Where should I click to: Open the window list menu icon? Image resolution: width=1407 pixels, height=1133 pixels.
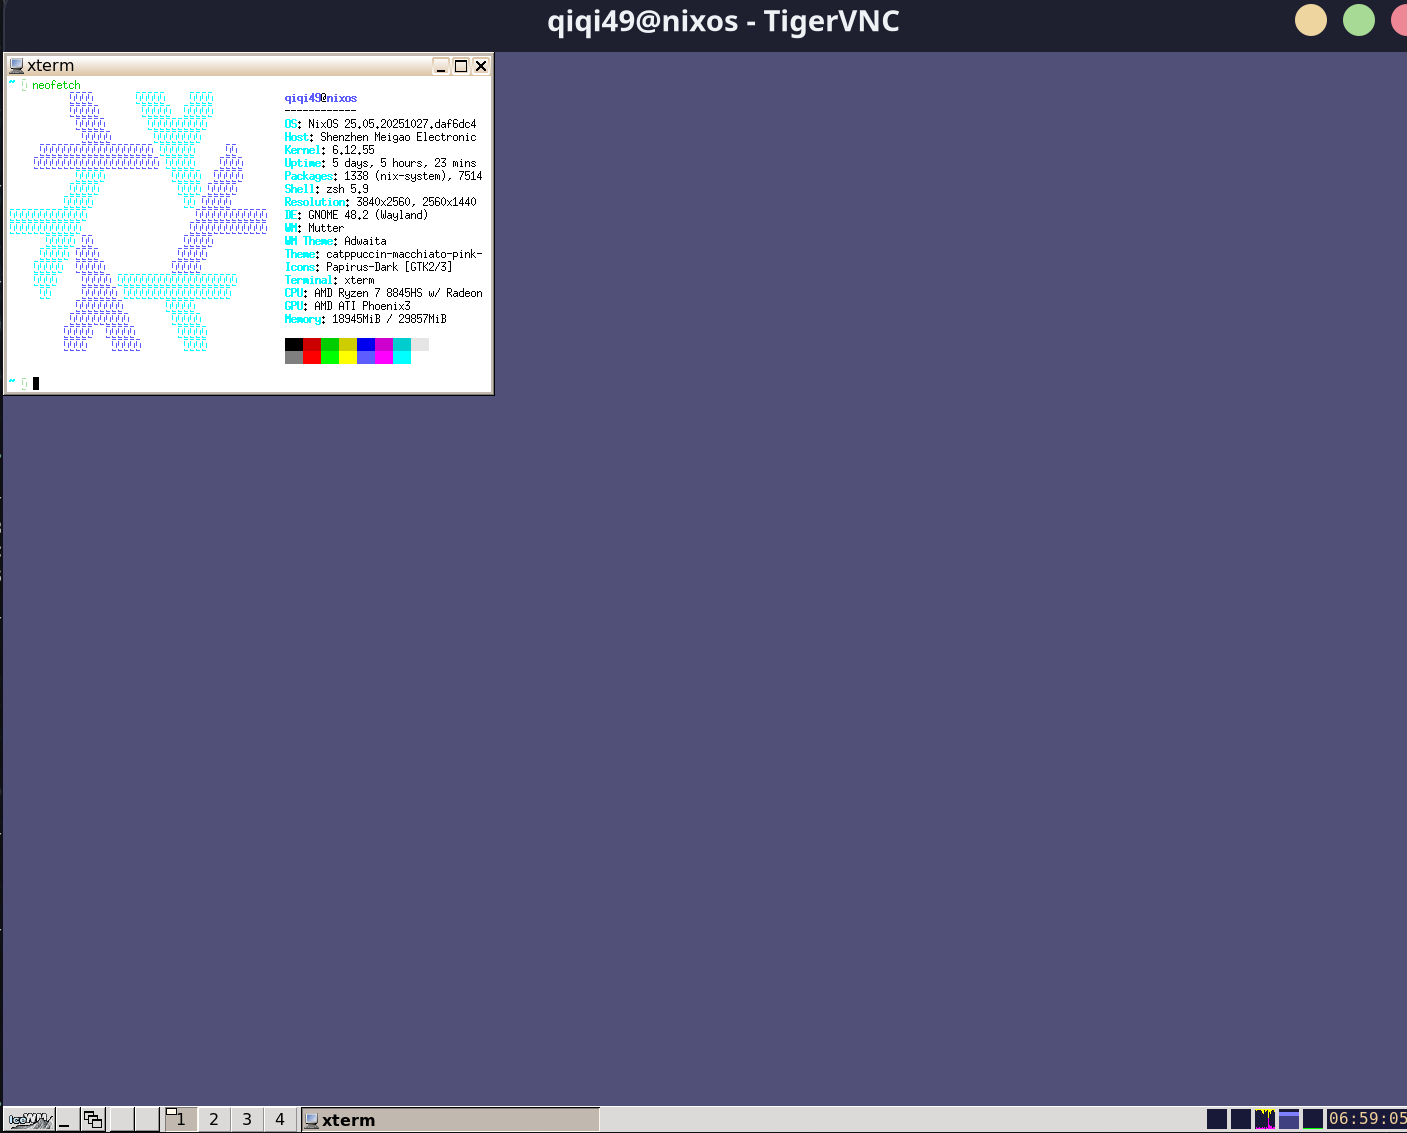pyautogui.click(x=93, y=1120)
